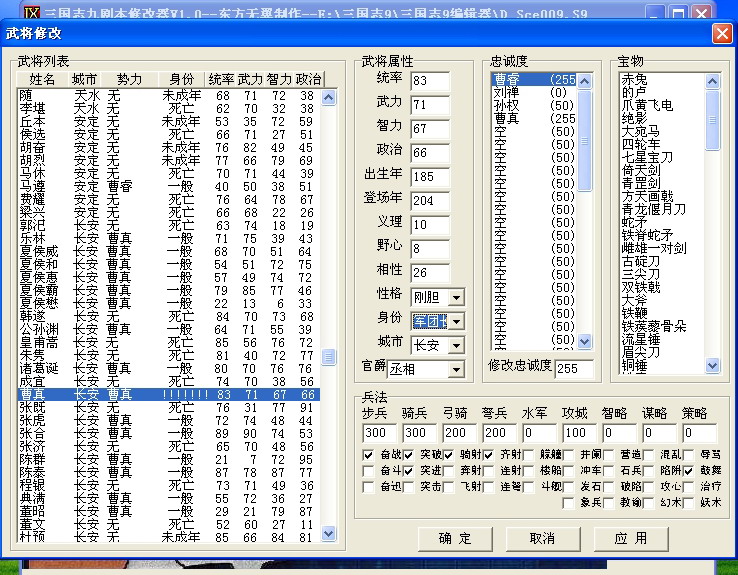Click the 修改忠诚度 input field
The height and width of the screenshot is (575, 738).
coord(573,369)
